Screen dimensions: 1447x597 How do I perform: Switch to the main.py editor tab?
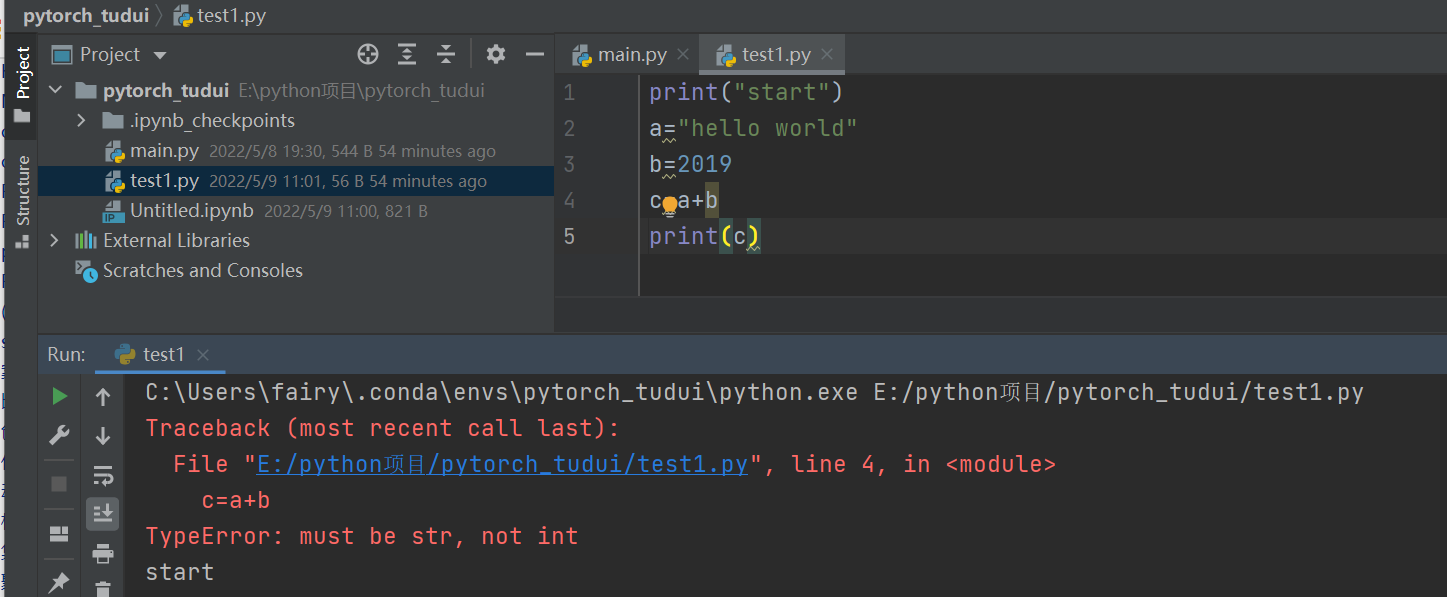pos(622,55)
